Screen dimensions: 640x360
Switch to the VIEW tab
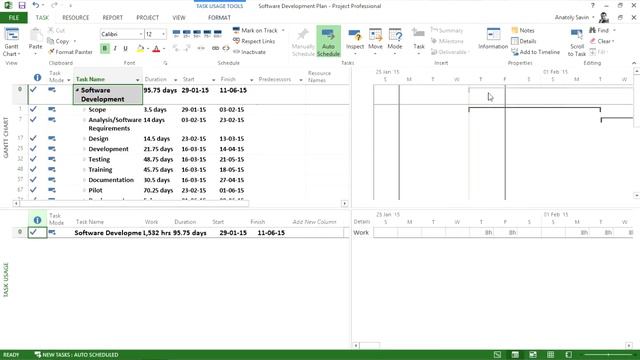179,18
